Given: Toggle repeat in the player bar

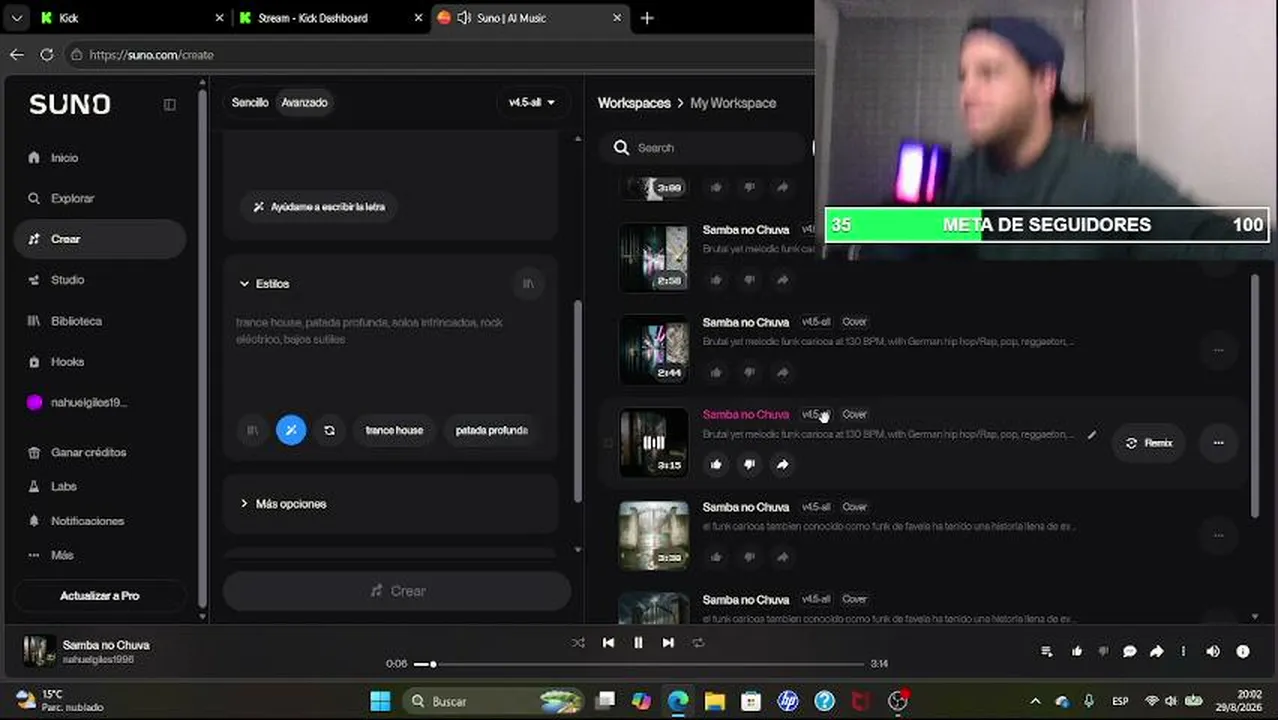Looking at the screenshot, I should tap(698, 643).
